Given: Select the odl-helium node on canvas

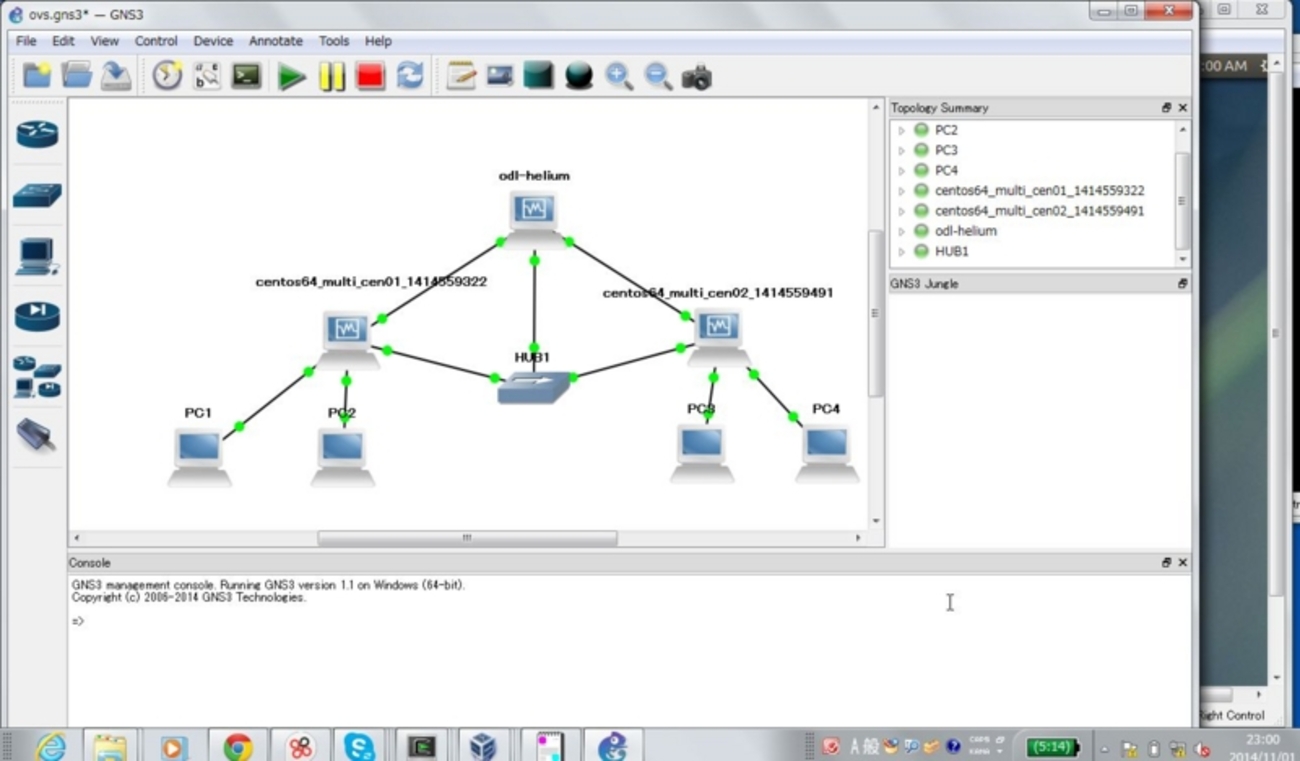Looking at the screenshot, I should [533, 218].
